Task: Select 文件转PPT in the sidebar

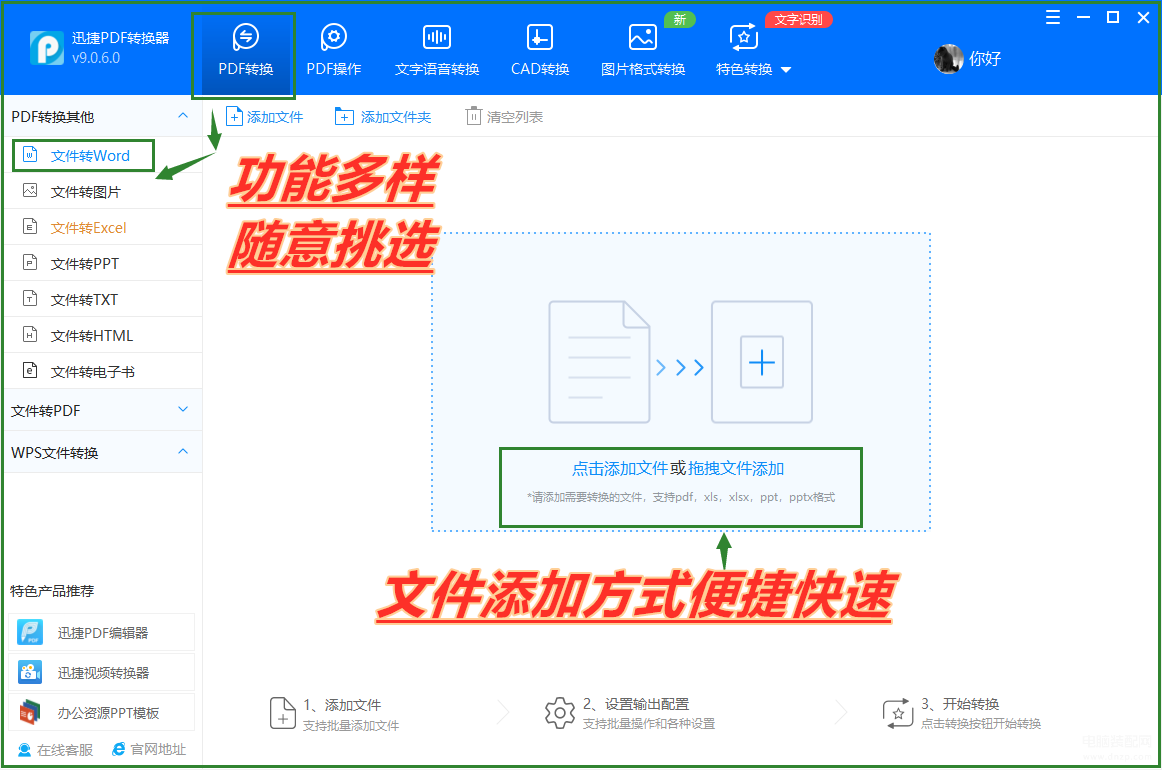Action: (104, 263)
